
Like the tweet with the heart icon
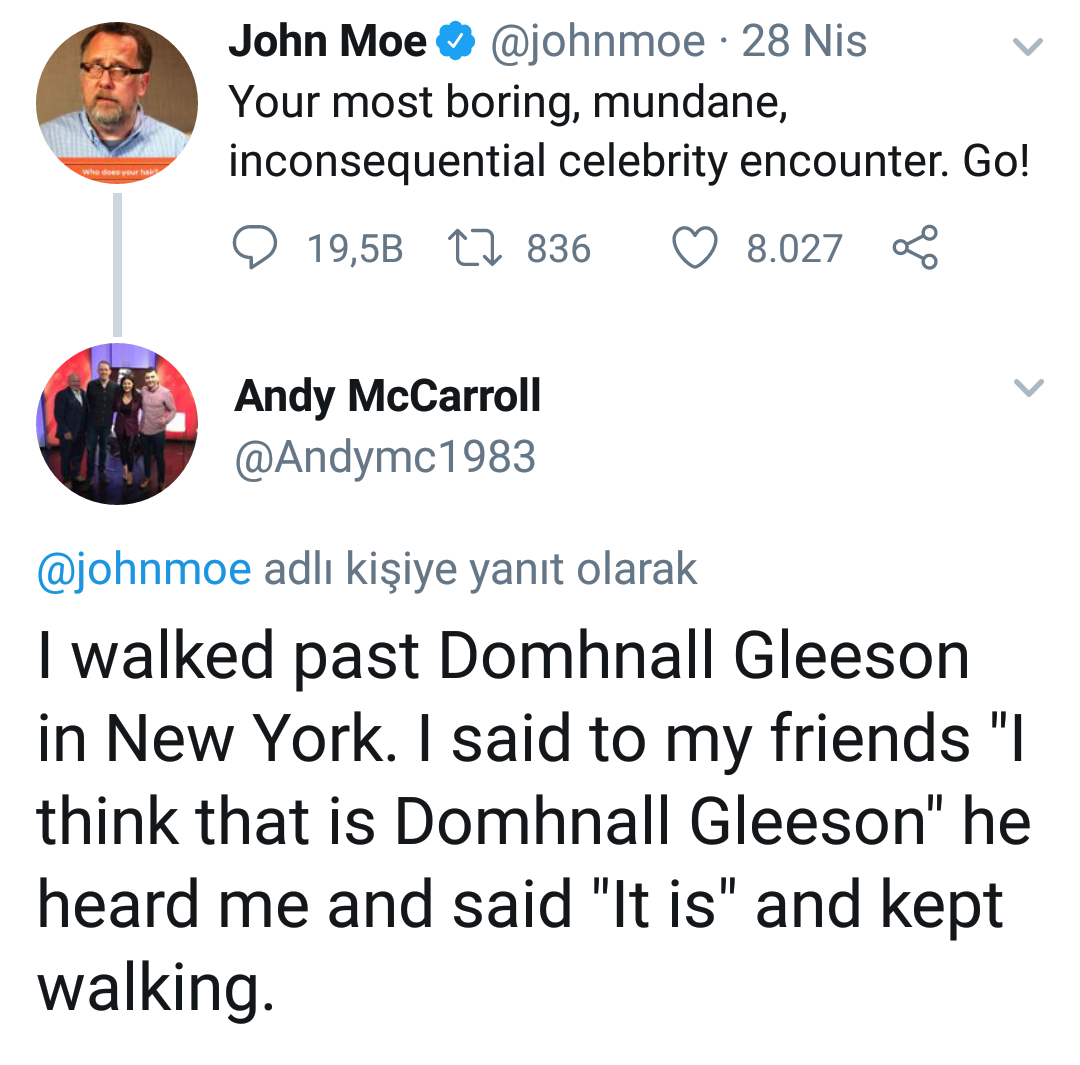(695, 248)
